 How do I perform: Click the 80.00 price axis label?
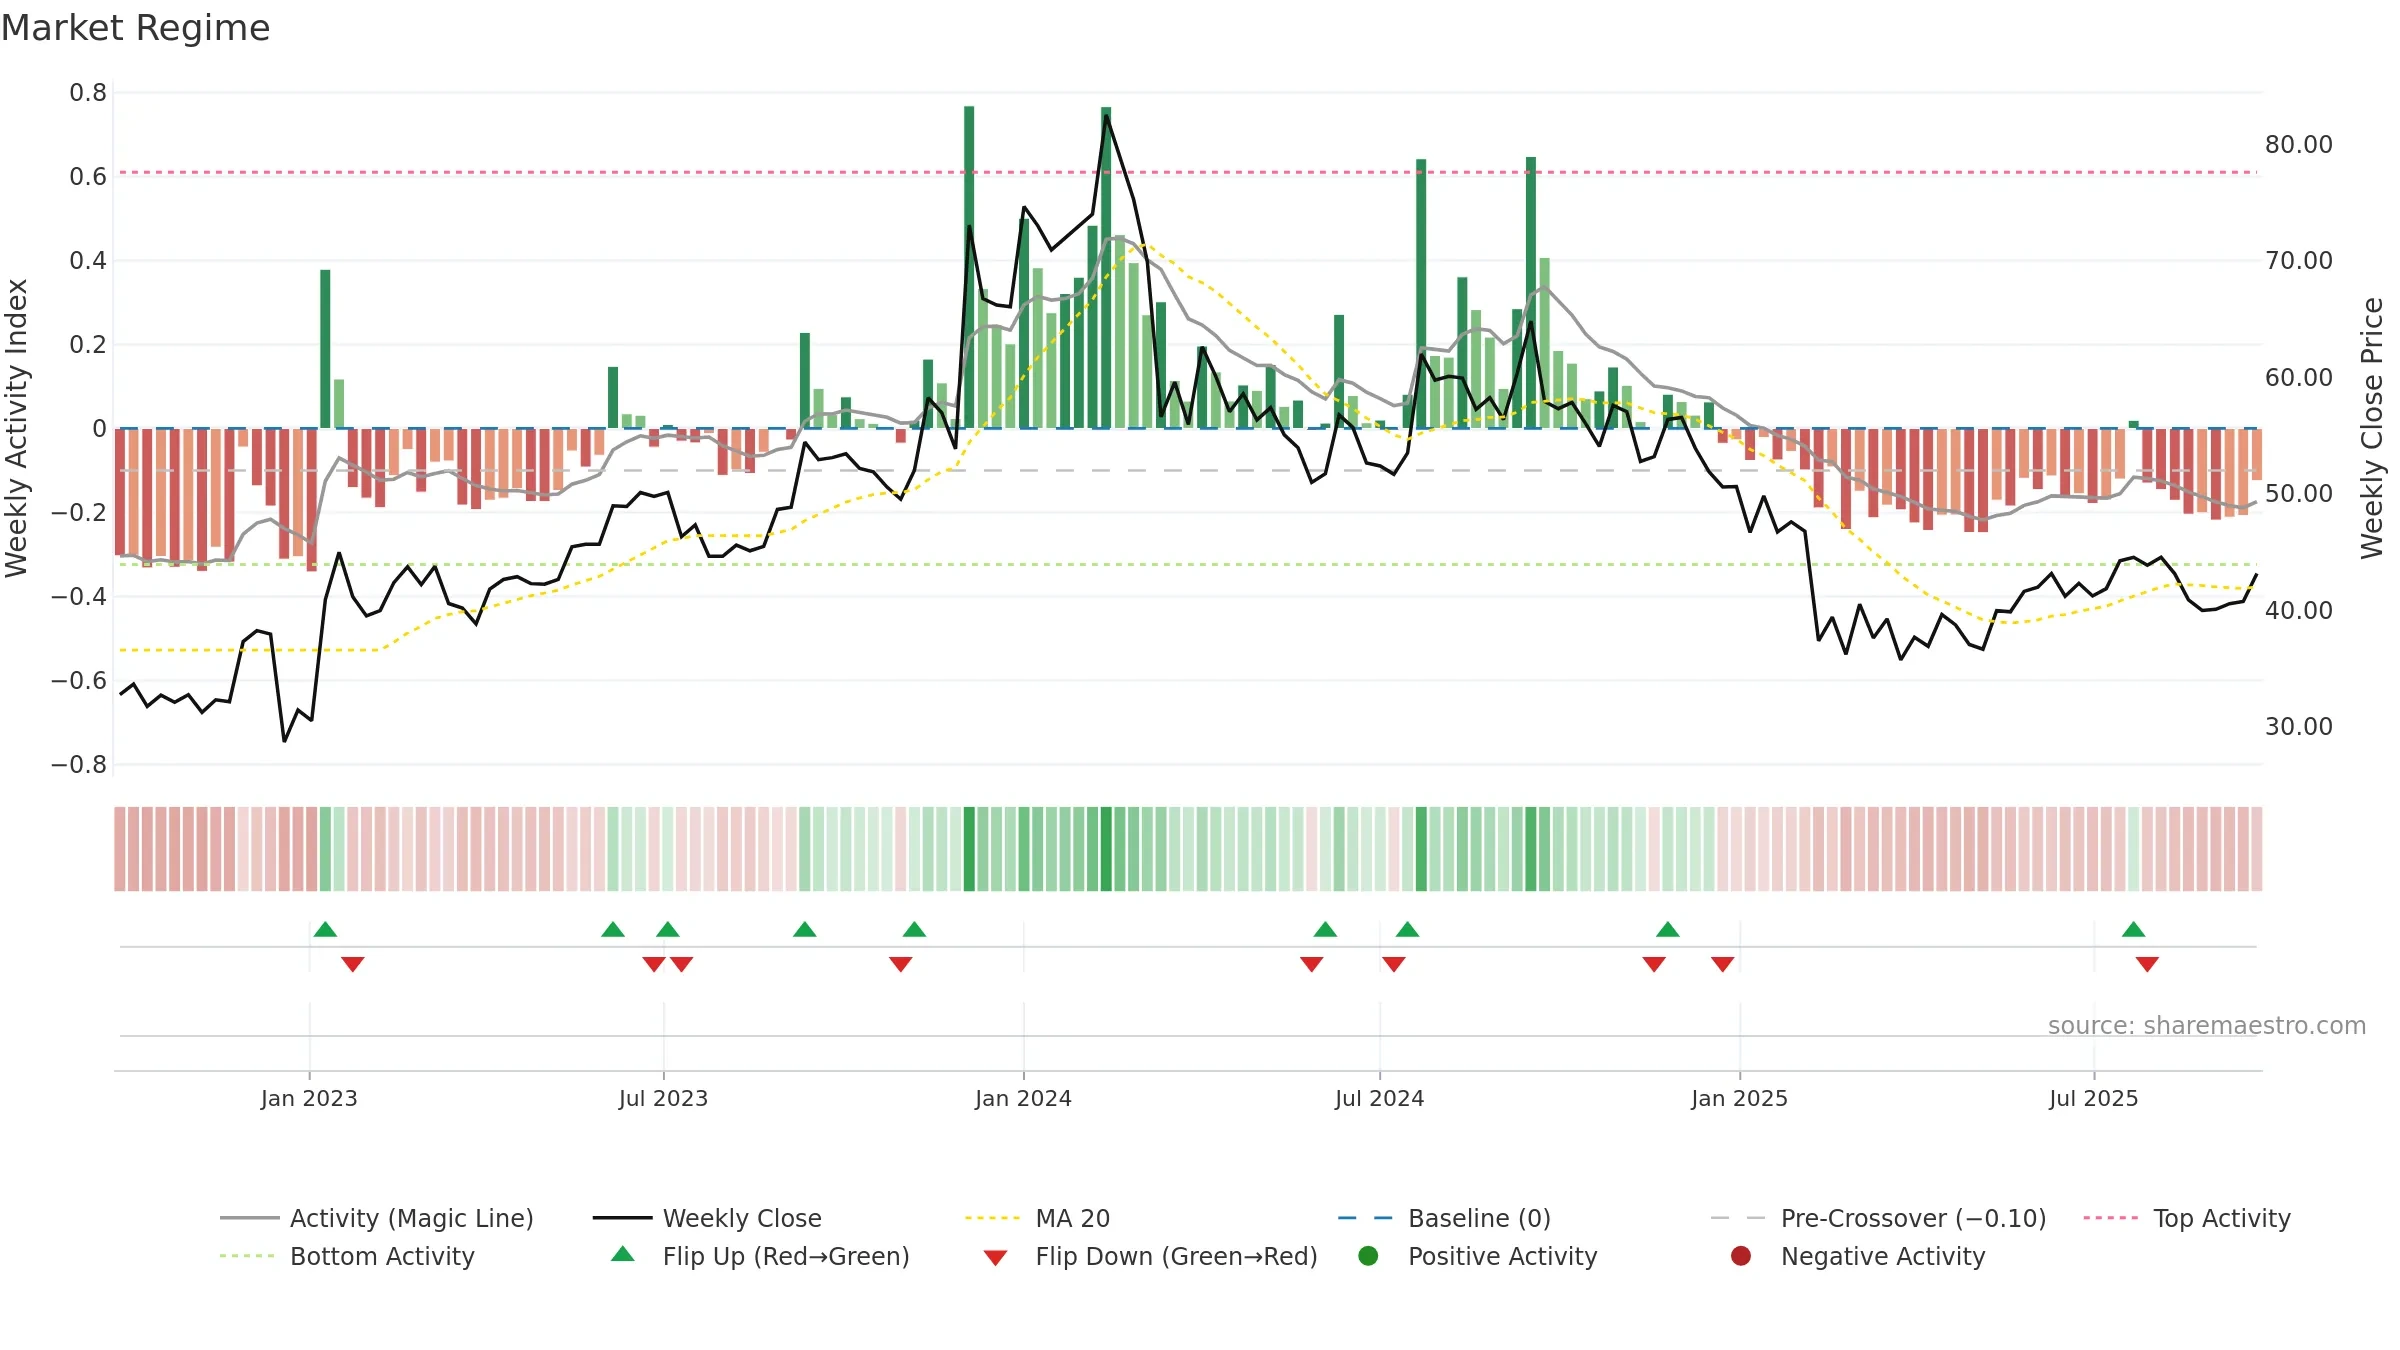pos(2299,145)
